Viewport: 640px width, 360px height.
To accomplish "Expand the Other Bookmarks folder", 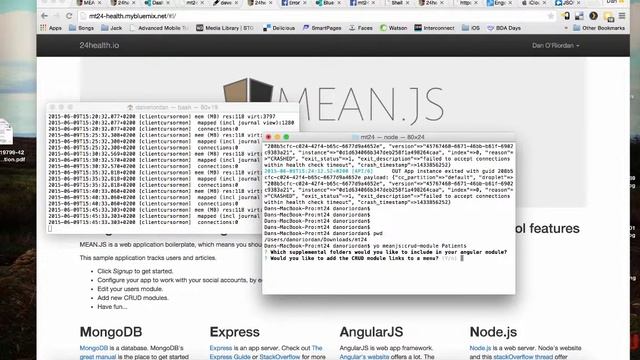I will tap(599, 28).
